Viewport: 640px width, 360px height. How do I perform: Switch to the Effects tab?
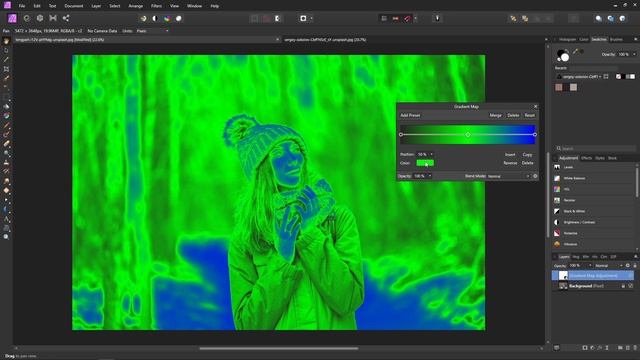coord(587,158)
